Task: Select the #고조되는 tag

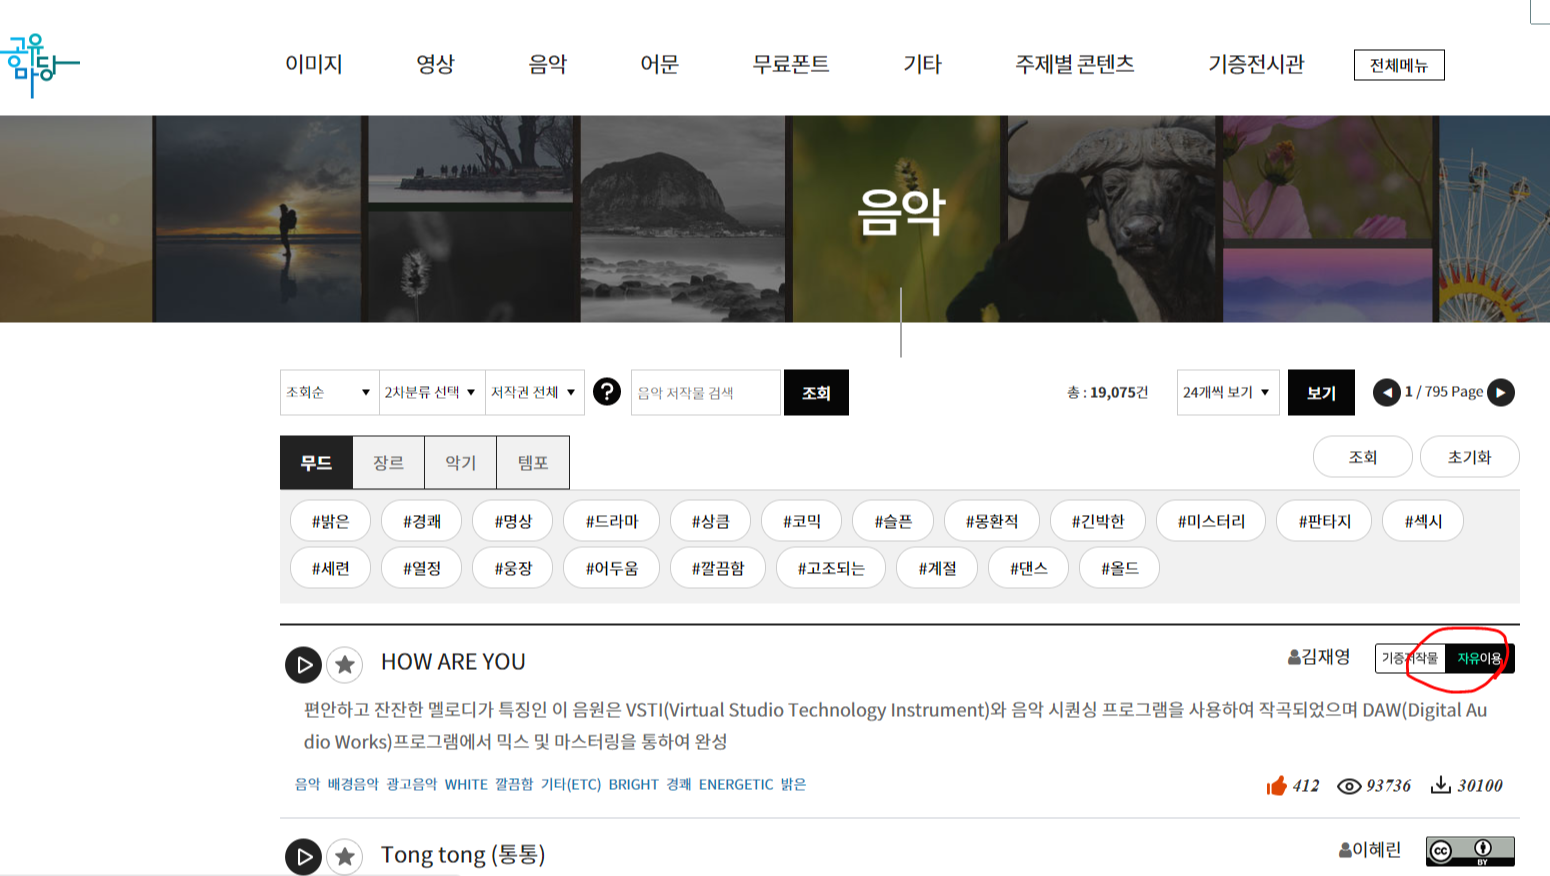Action: 831,568
